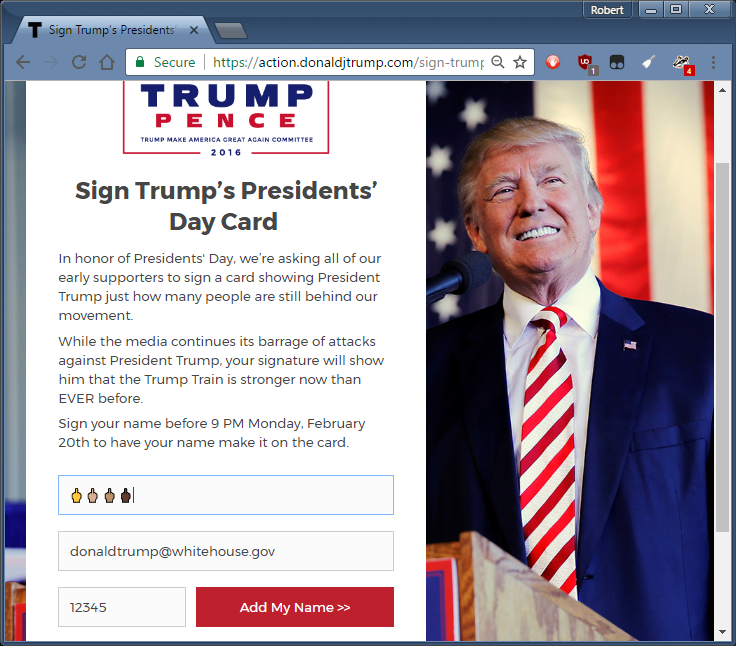
Task: Go to browser home page icon
Action: 107,62
